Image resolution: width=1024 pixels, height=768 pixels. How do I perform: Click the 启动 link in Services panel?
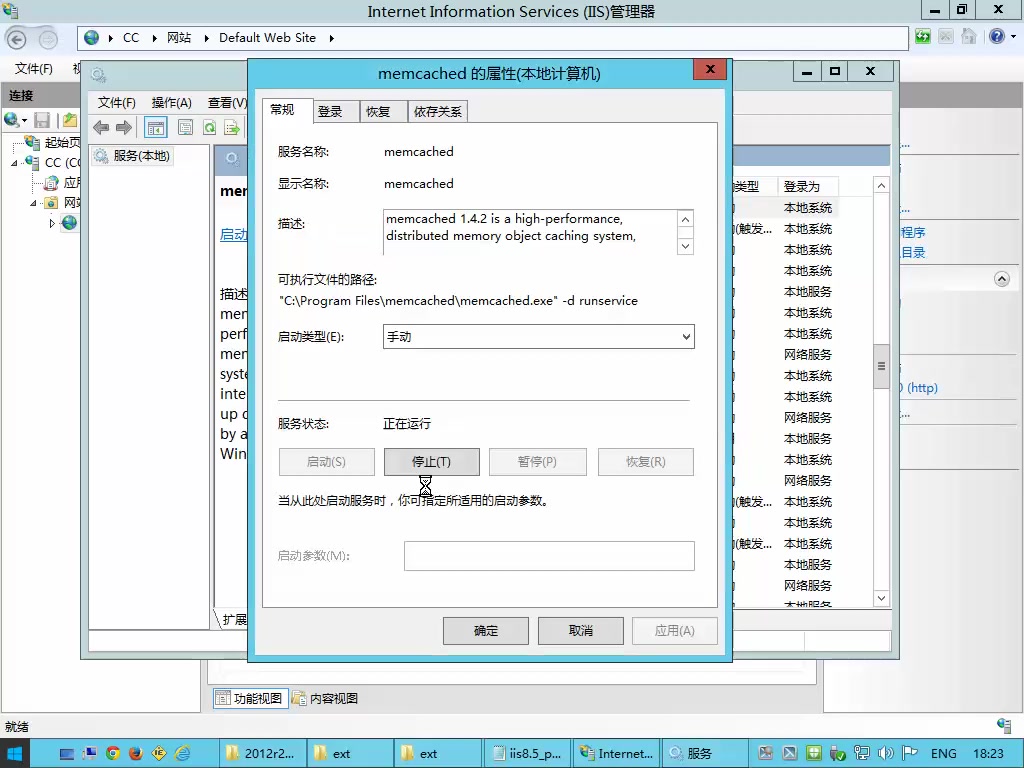pyautogui.click(x=233, y=234)
